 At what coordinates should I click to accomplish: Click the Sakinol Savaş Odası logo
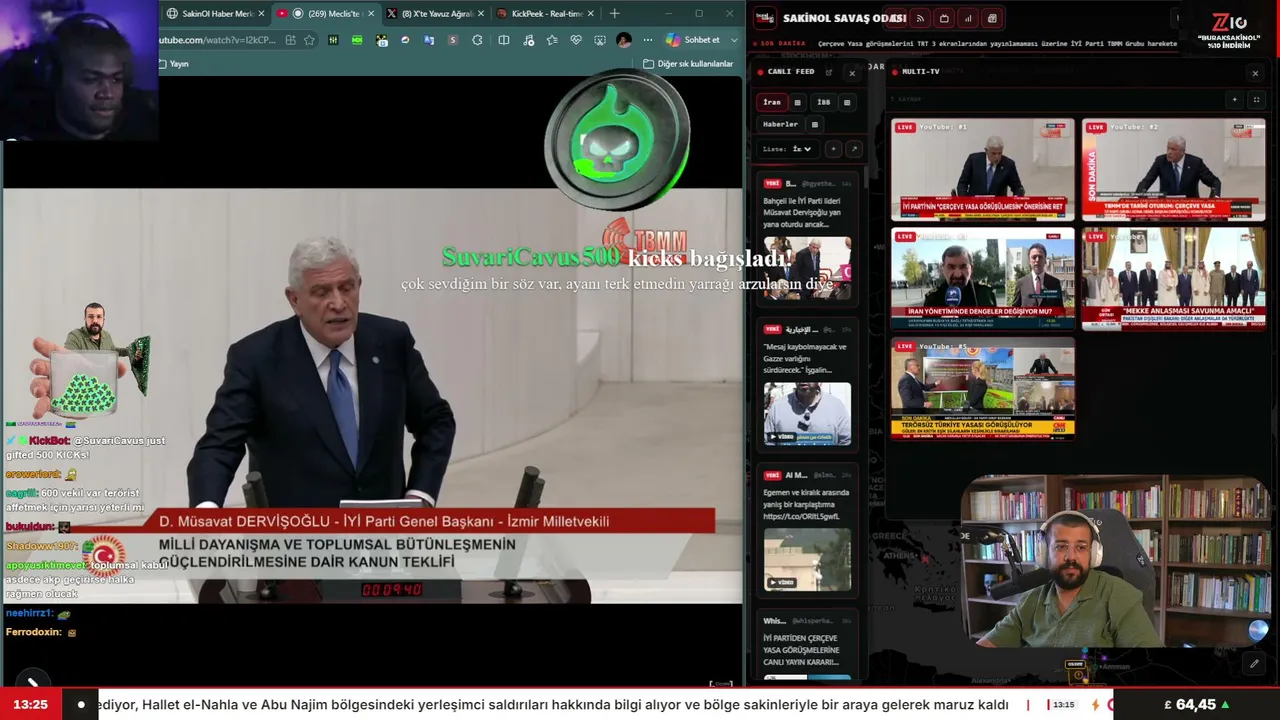[x=765, y=18]
